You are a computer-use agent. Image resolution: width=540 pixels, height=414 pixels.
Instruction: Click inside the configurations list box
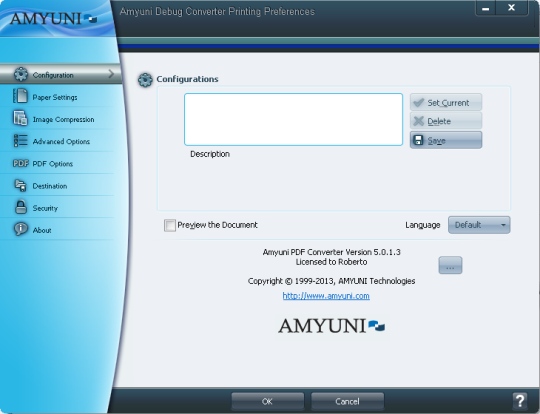click(293, 119)
